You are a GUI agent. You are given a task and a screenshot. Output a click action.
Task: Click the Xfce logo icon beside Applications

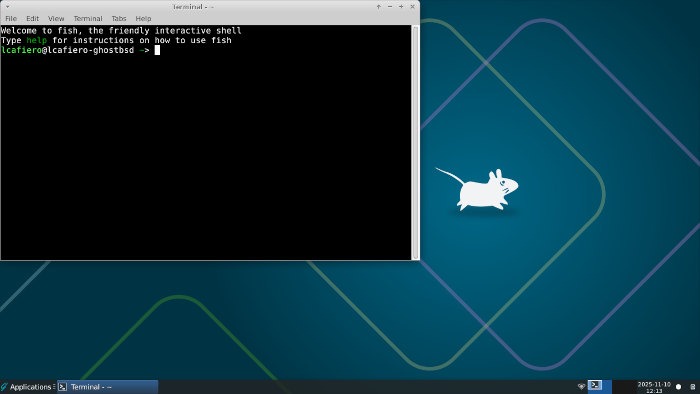tap(4, 387)
